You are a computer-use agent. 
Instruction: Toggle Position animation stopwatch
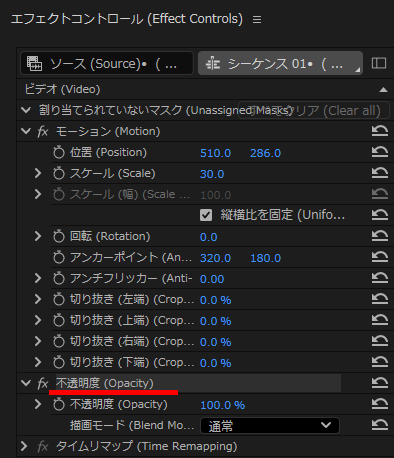[x=59, y=152]
